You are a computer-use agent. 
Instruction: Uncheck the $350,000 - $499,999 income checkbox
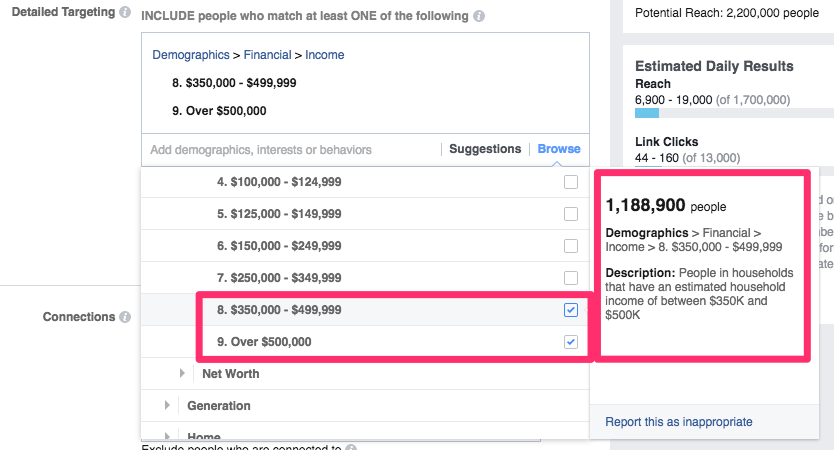(x=571, y=310)
